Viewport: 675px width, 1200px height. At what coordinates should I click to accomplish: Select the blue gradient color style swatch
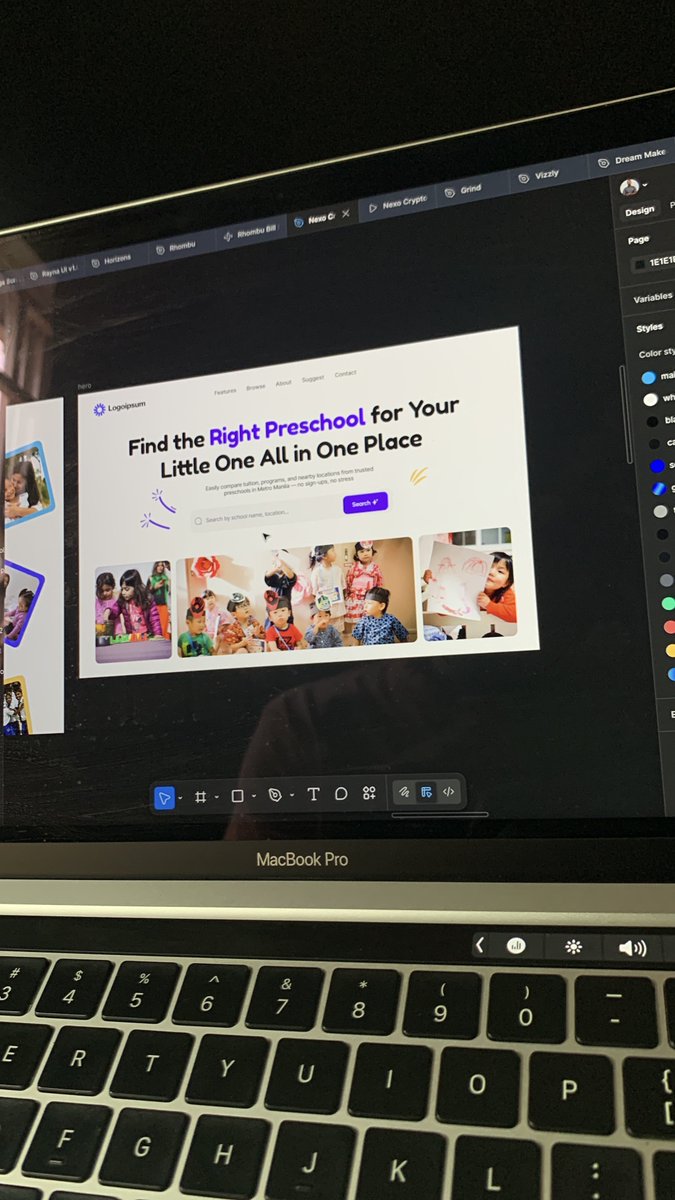(659, 488)
